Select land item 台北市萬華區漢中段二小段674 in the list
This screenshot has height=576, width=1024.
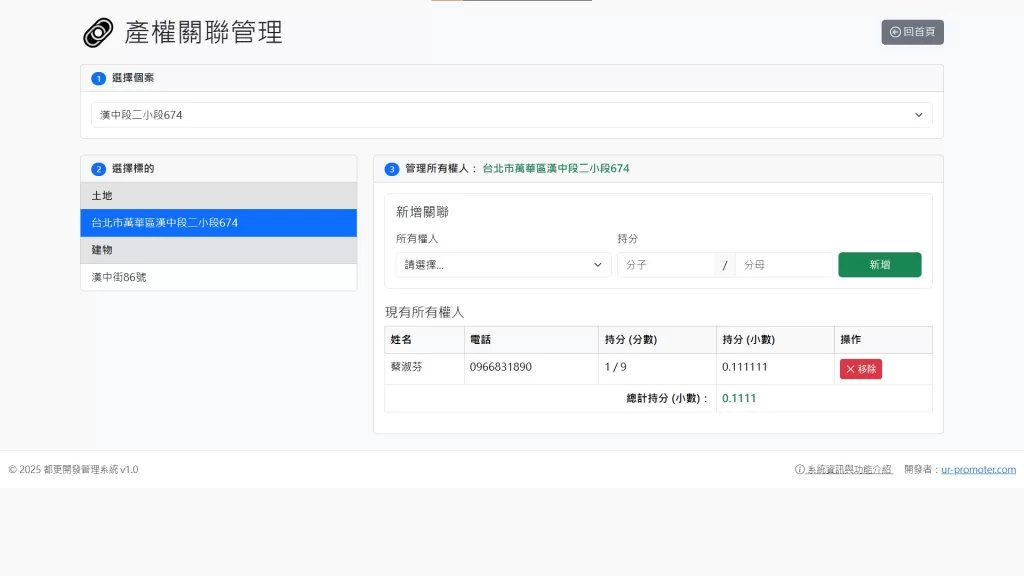point(218,223)
